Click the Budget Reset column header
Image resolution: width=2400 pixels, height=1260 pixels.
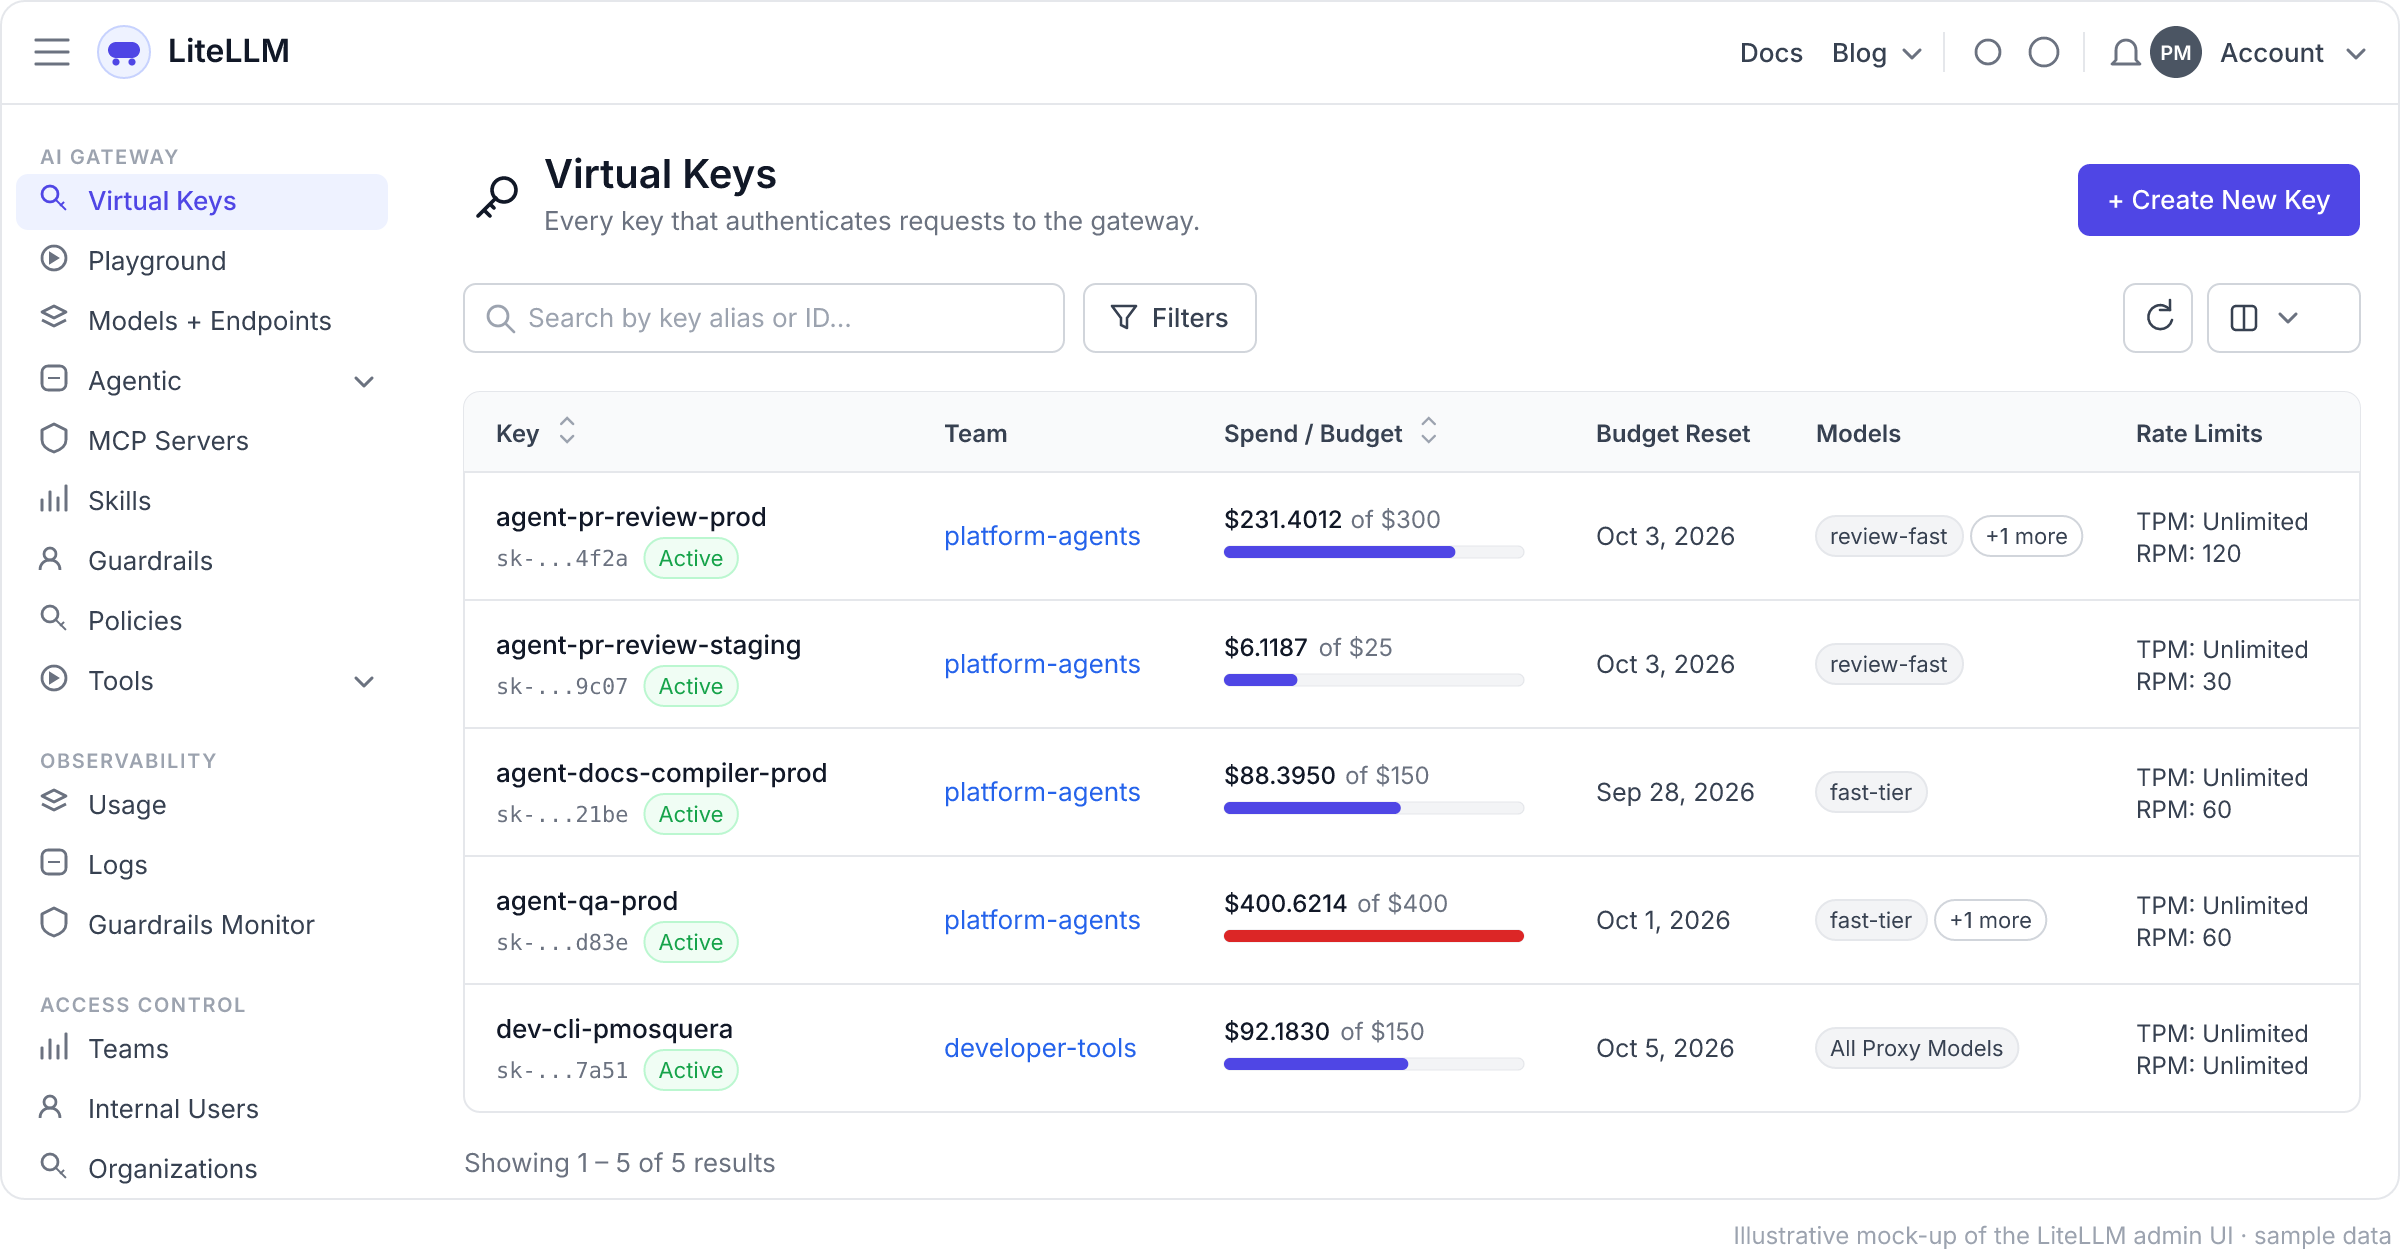pyautogui.click(x=1672, y=433)
